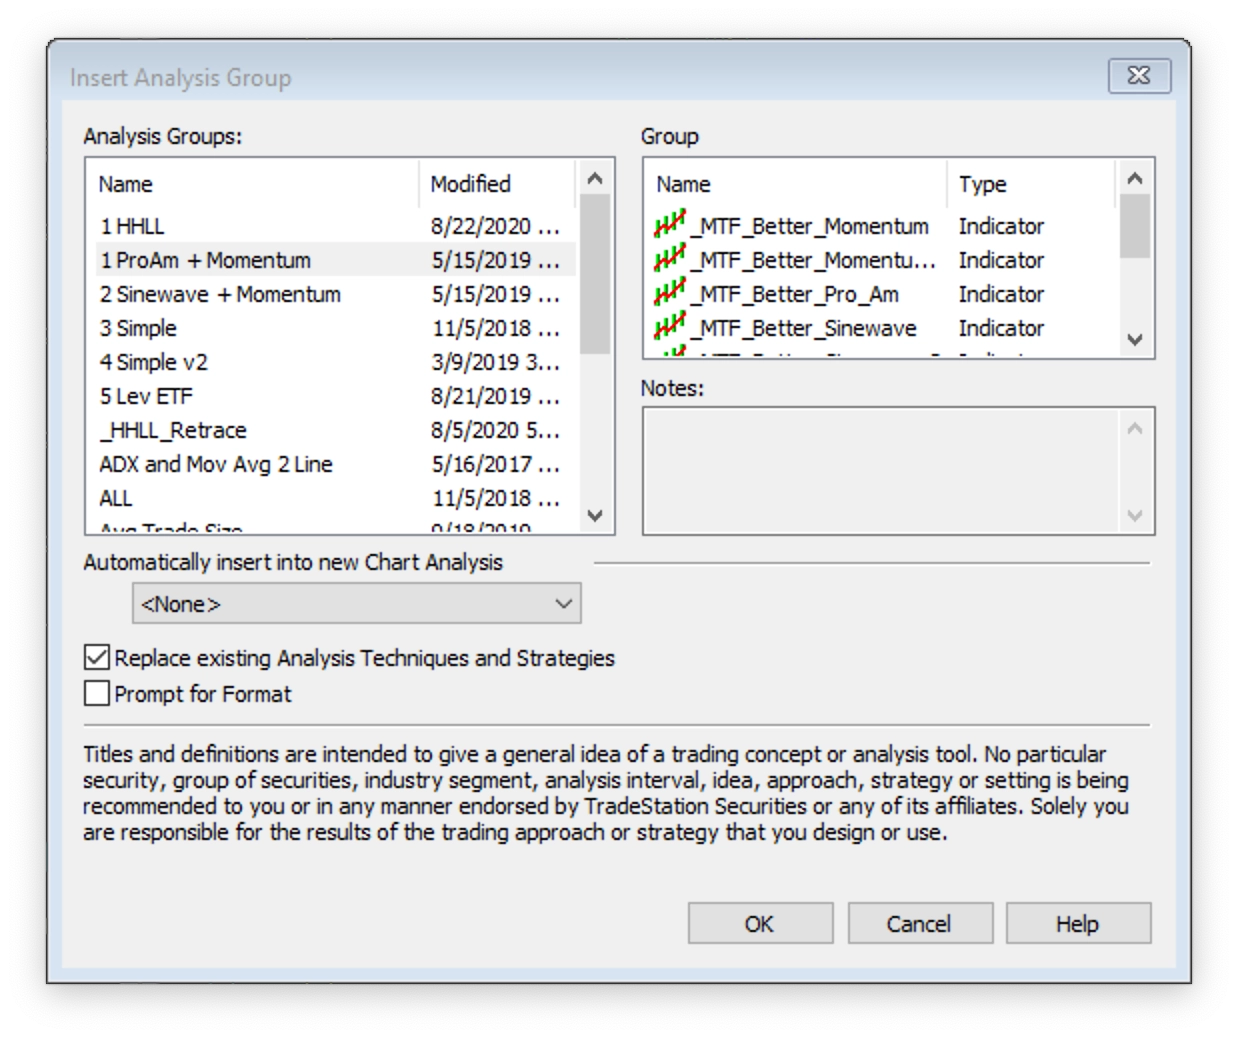Click up arrow of Analysis Groups scrollbar
The height and width of the screenshot is (1038, 1238).
pyautogui.click(x=595, y=179)
